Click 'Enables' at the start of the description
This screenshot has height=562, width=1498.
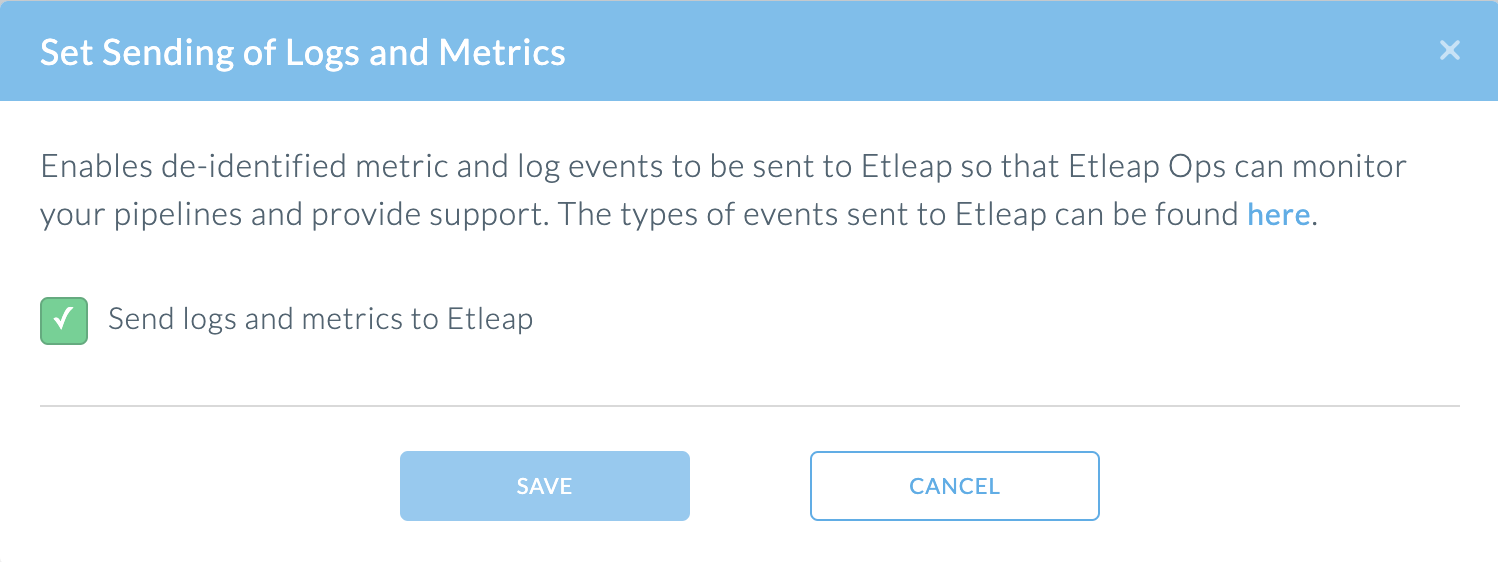point(96,165)
